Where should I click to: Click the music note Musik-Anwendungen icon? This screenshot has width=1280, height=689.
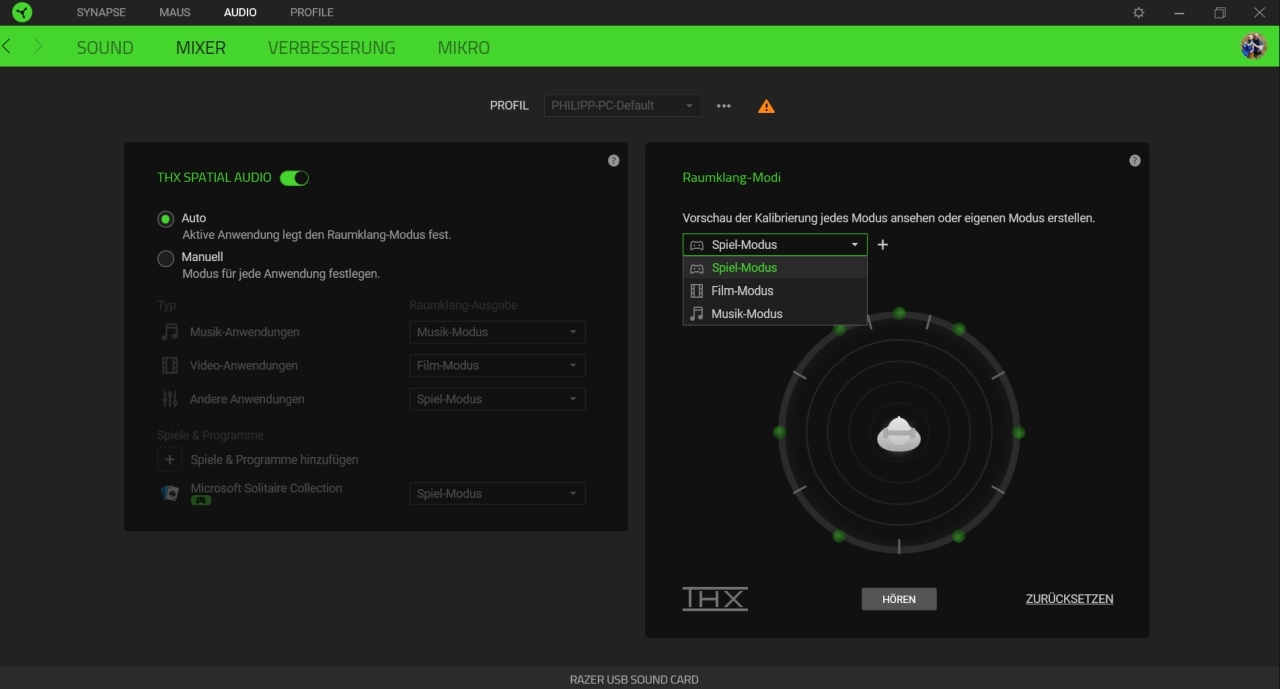pos(170,332)
